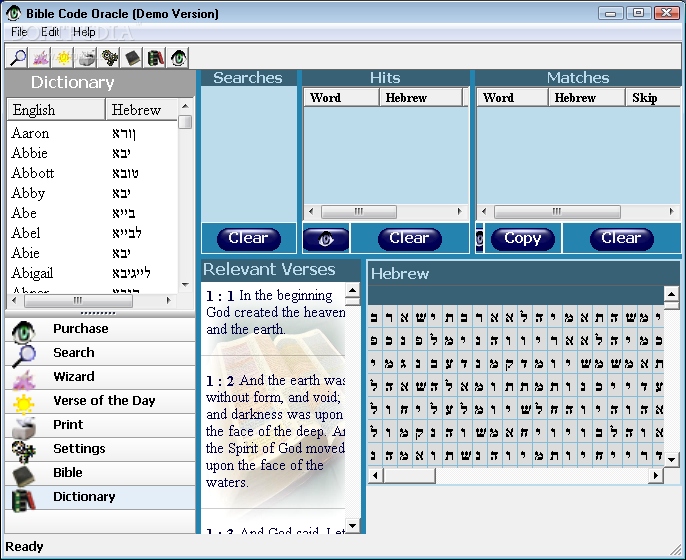Click the green eye toolbar icon
686x560 pixels.
178,58
